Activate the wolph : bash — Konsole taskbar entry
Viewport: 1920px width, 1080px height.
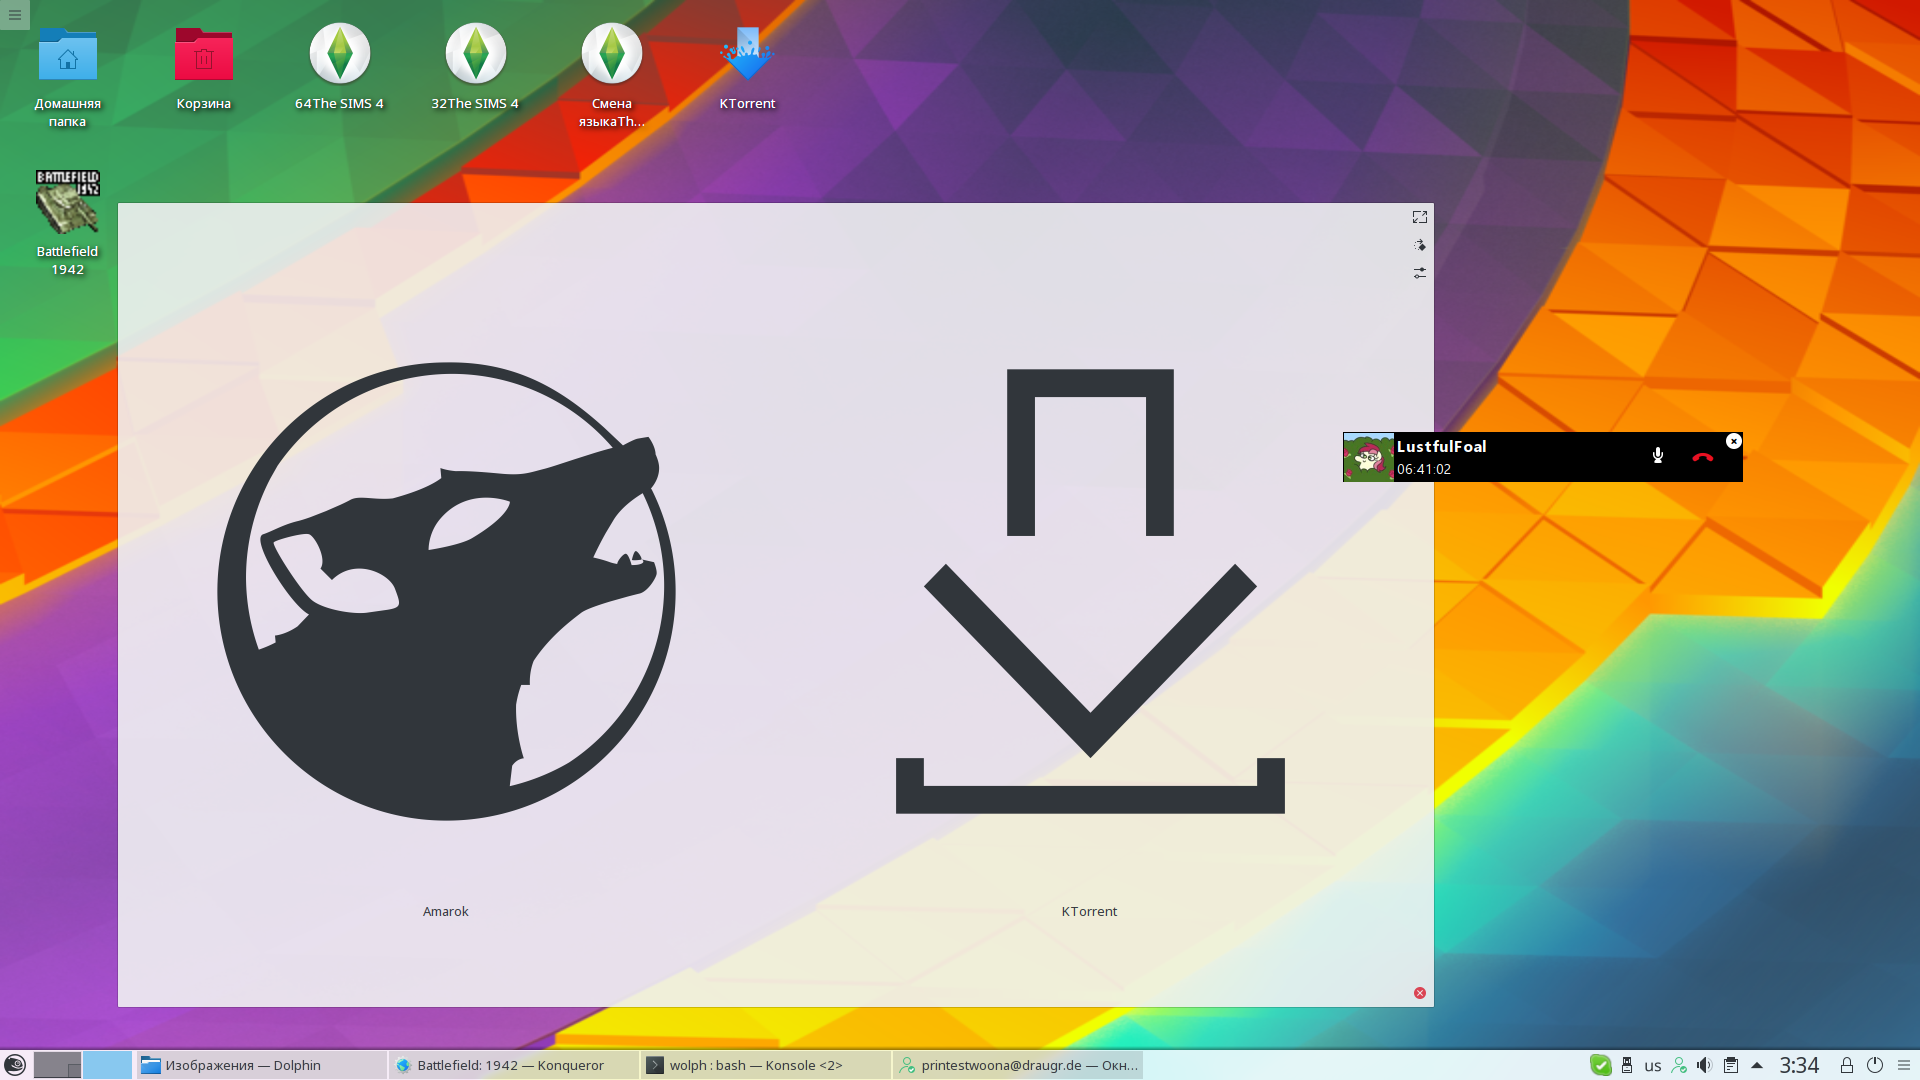(766, 1065)
